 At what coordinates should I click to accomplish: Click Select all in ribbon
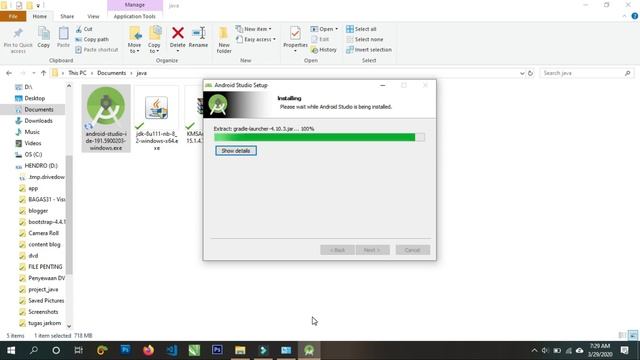361,29
